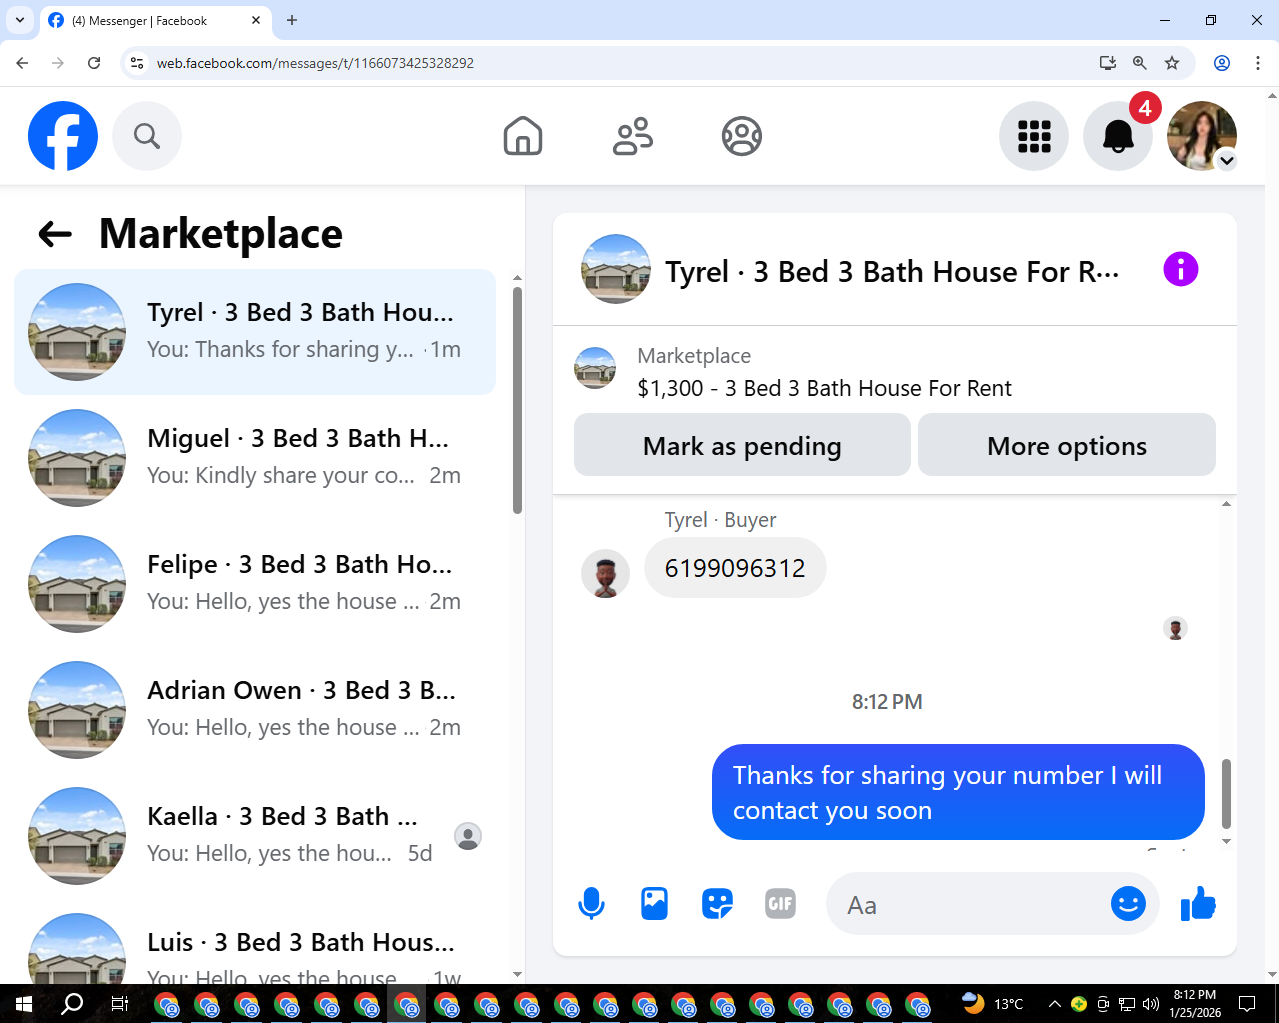Screen dimensions: 1279x1023
Task: Open Notifications bell with badge 4
Action: click(1118, 136)
